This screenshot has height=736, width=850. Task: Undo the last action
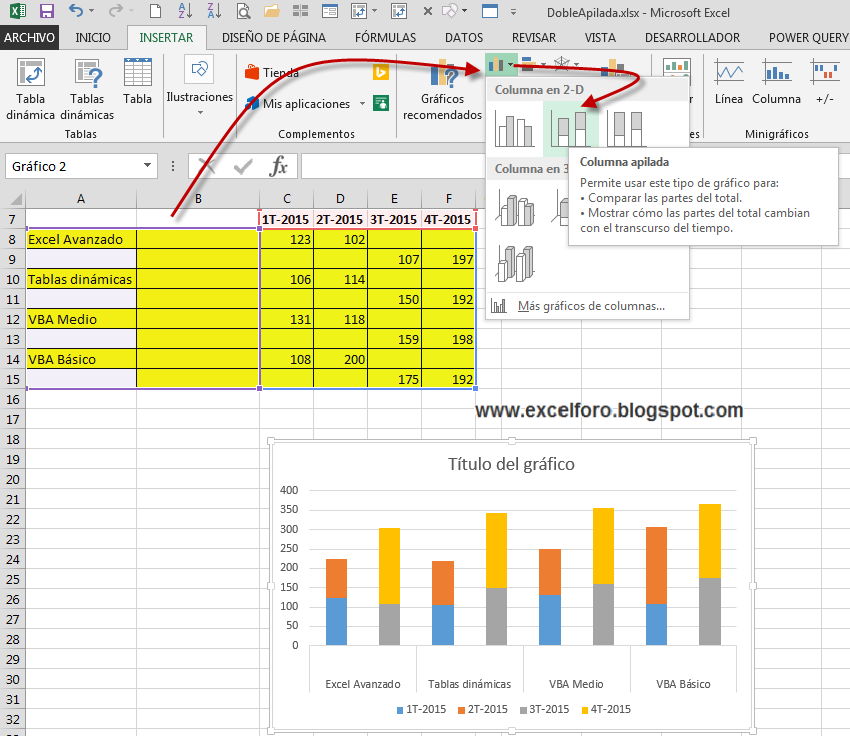[x=76, y=10]
